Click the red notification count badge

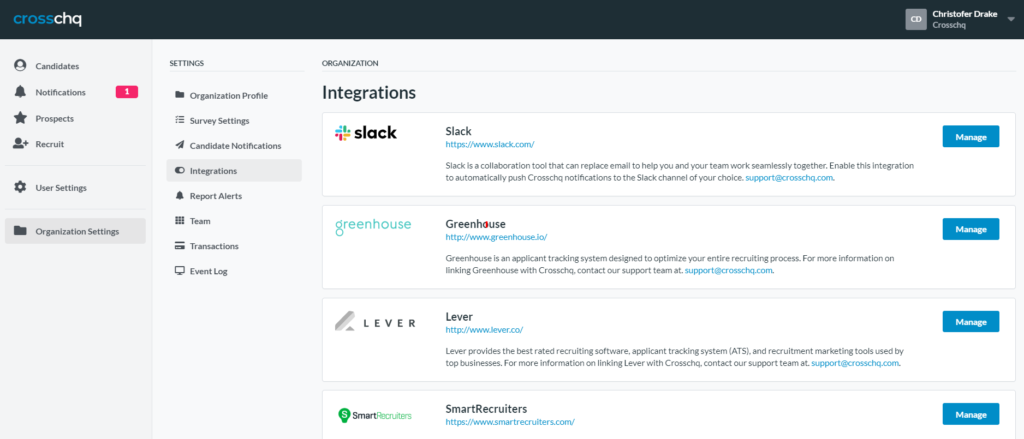pyautogui.click(x=127, y=92)
